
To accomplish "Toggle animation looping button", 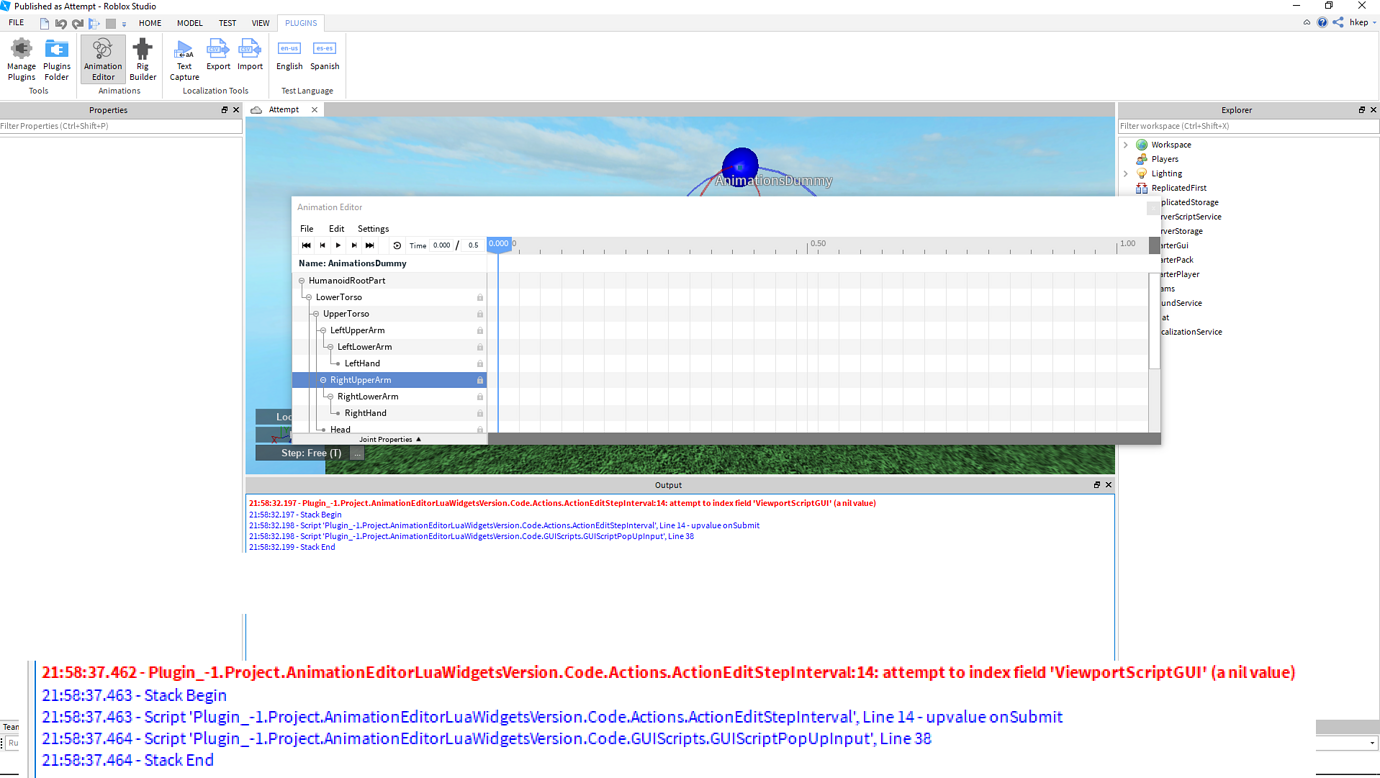I will point(397,245).
